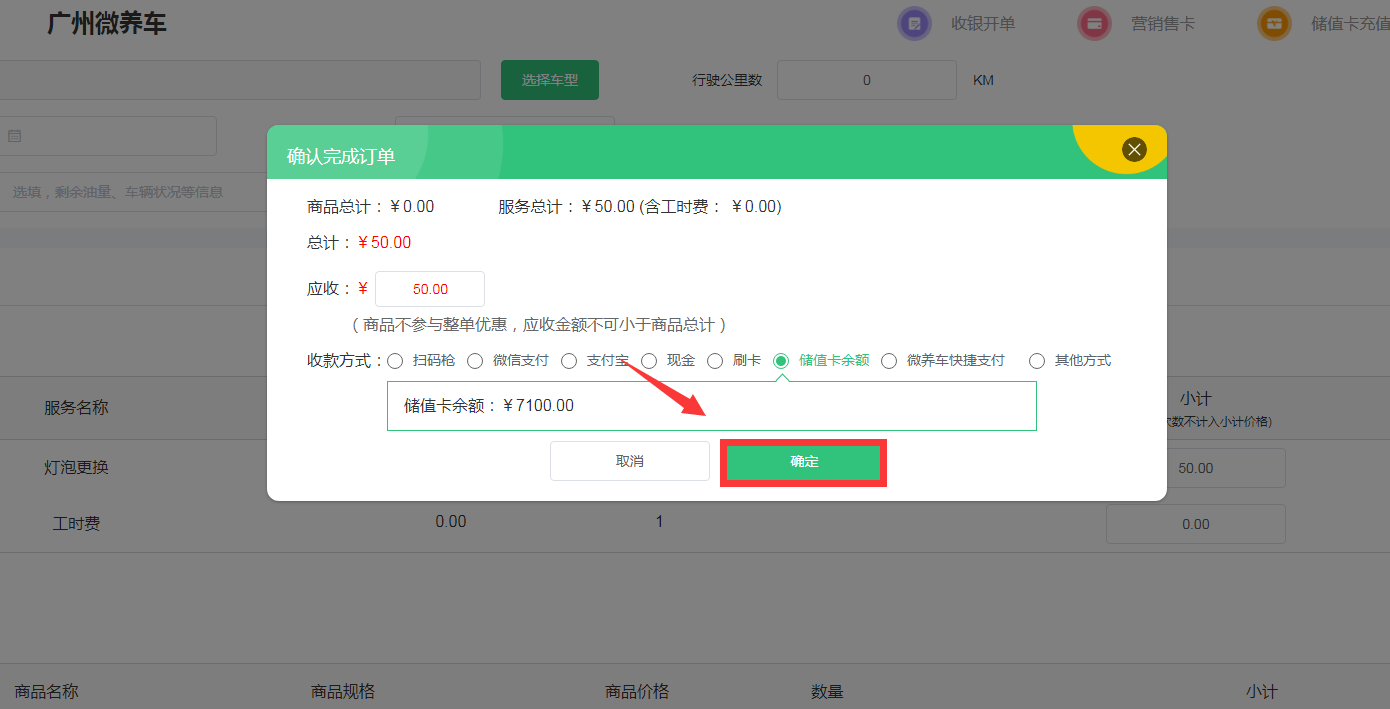
Task: Click the 应收 amount input field
Action: pos(430,289)
